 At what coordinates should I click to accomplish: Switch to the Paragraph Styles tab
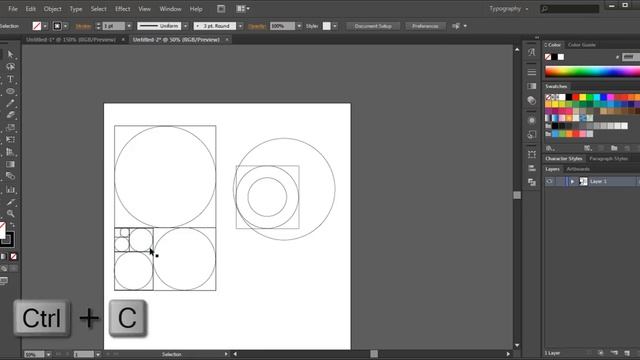pyautogui.click(x=608, y=158)
